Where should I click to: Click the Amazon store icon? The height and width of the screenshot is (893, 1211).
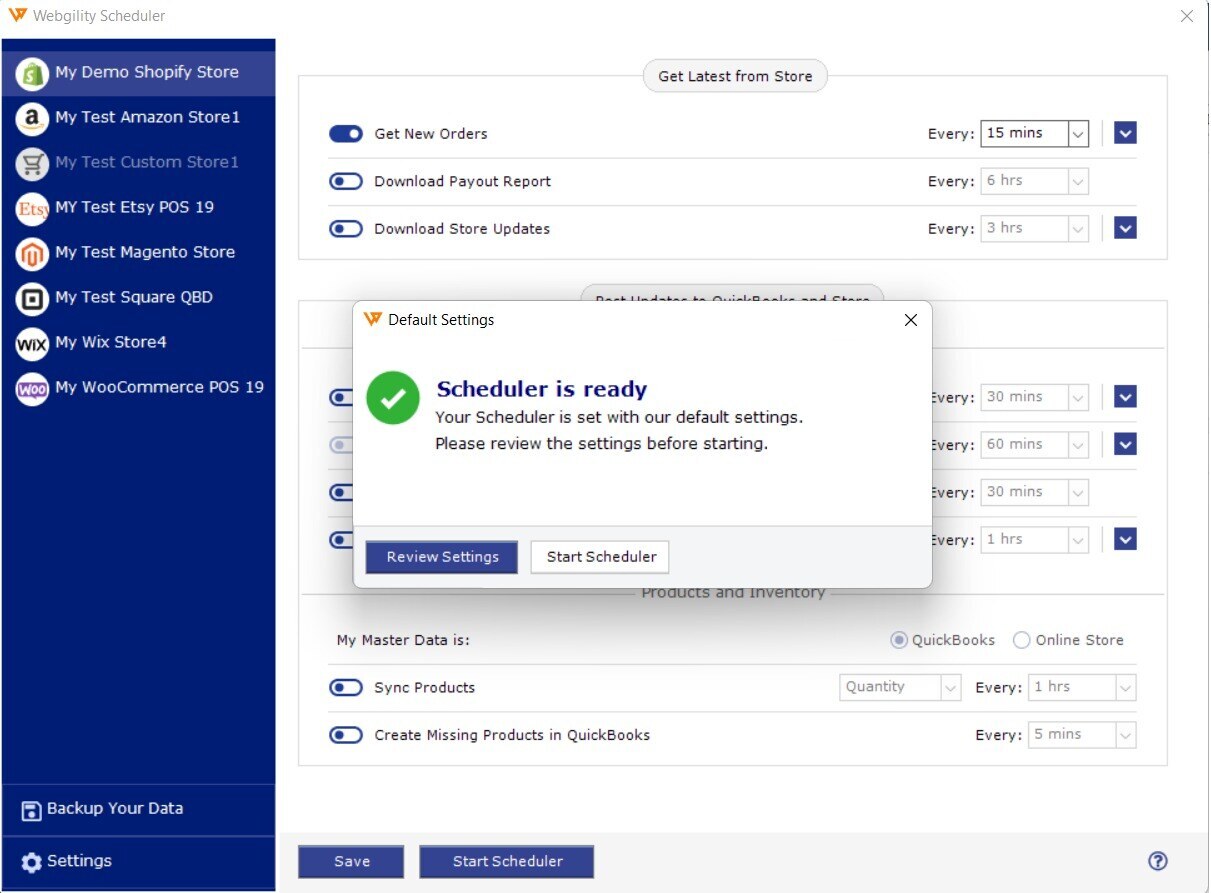(x=33, y=118)
